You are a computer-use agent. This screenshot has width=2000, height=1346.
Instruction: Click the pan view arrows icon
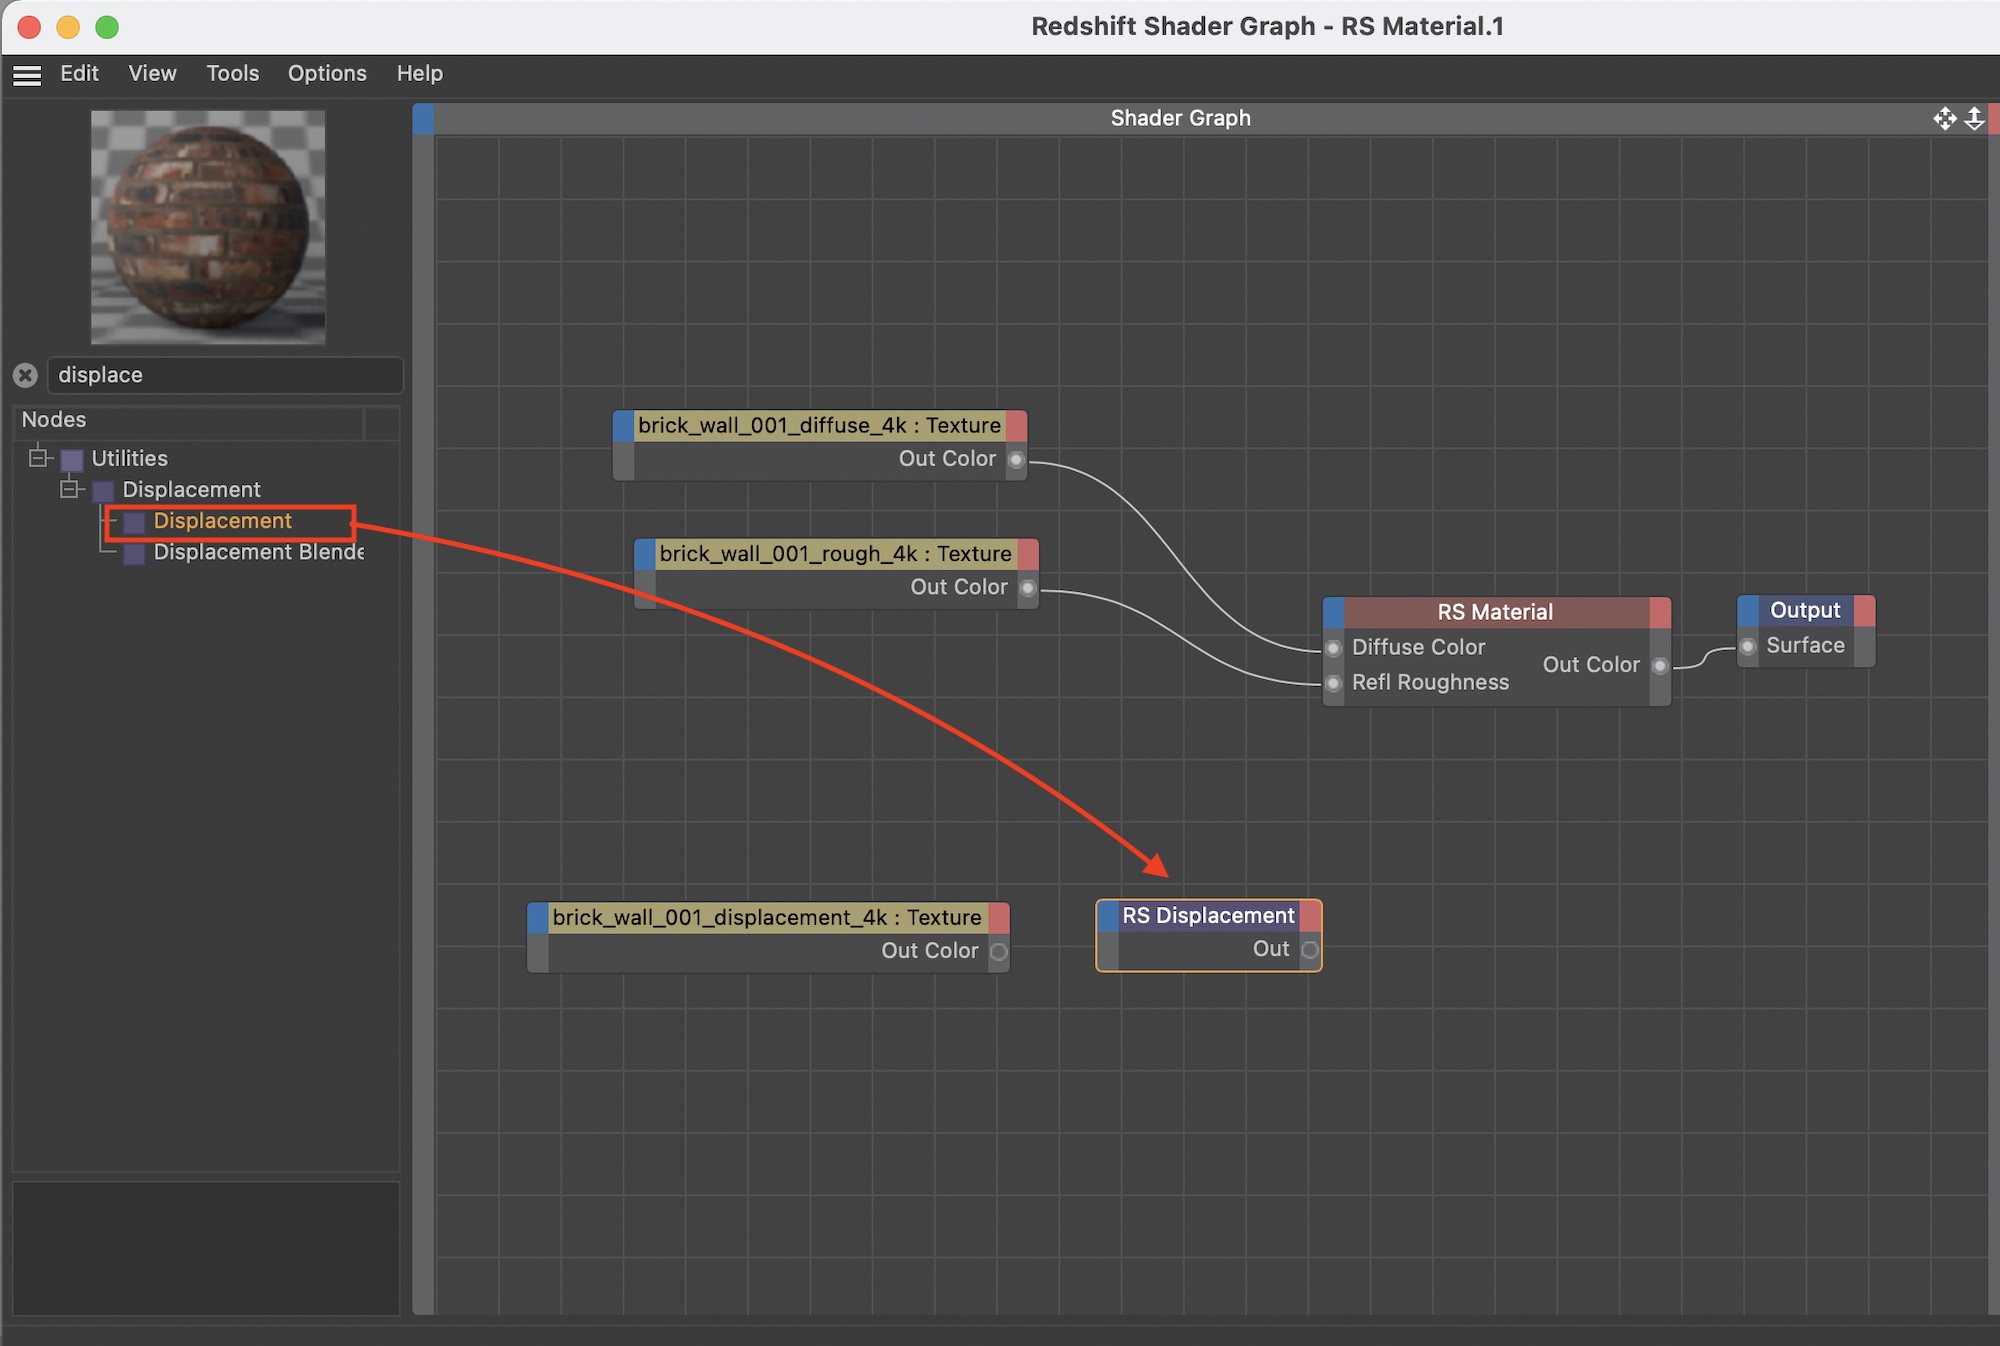tap(1944, 119)
